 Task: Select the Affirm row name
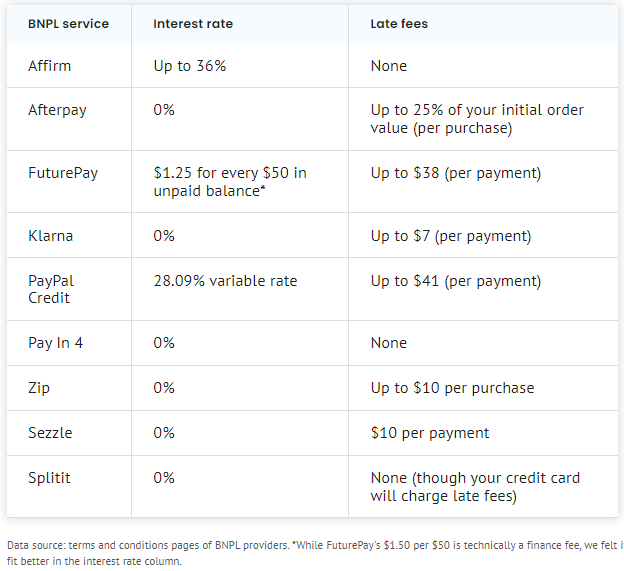49,66
